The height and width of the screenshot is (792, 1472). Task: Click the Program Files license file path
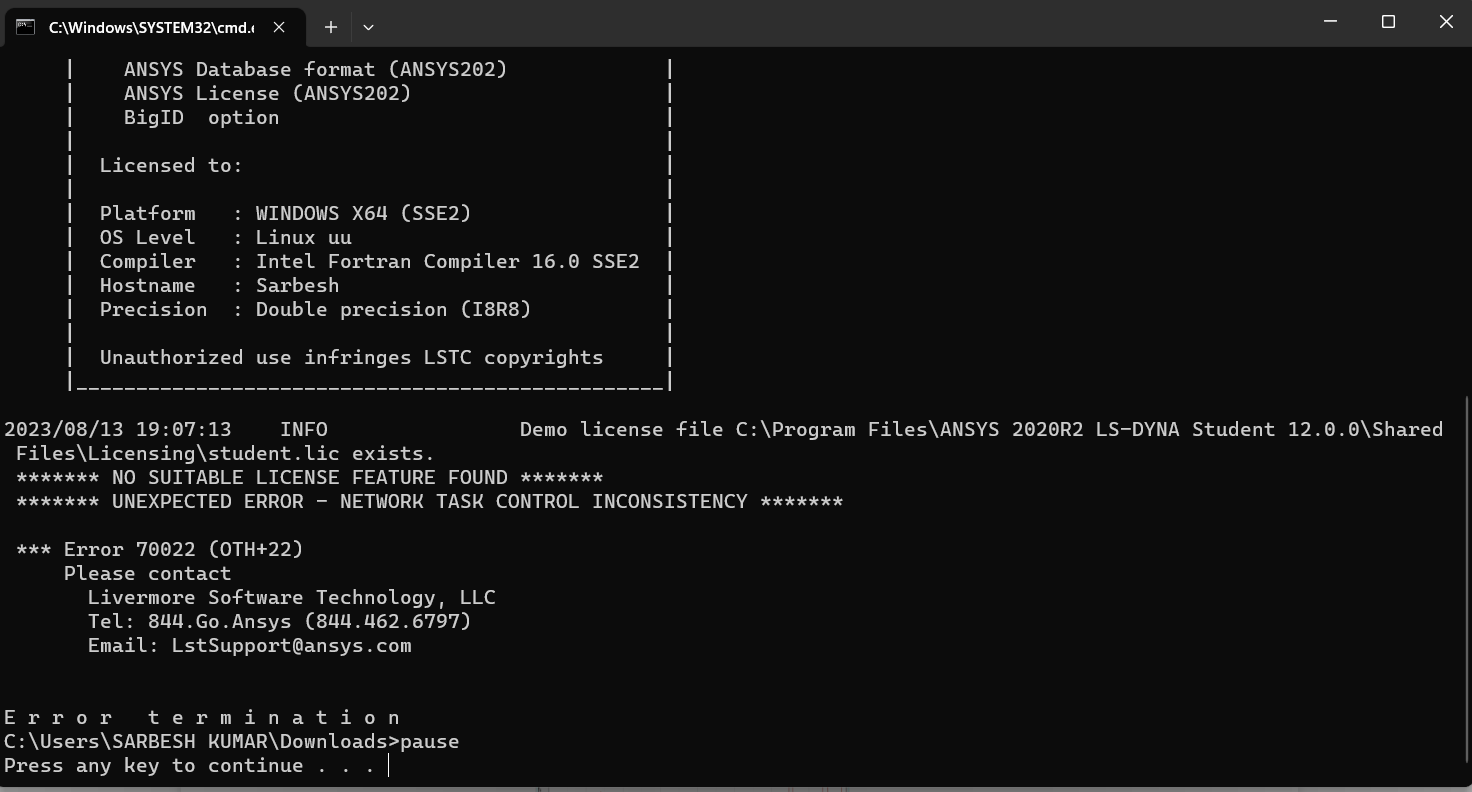pos(1089,429)
